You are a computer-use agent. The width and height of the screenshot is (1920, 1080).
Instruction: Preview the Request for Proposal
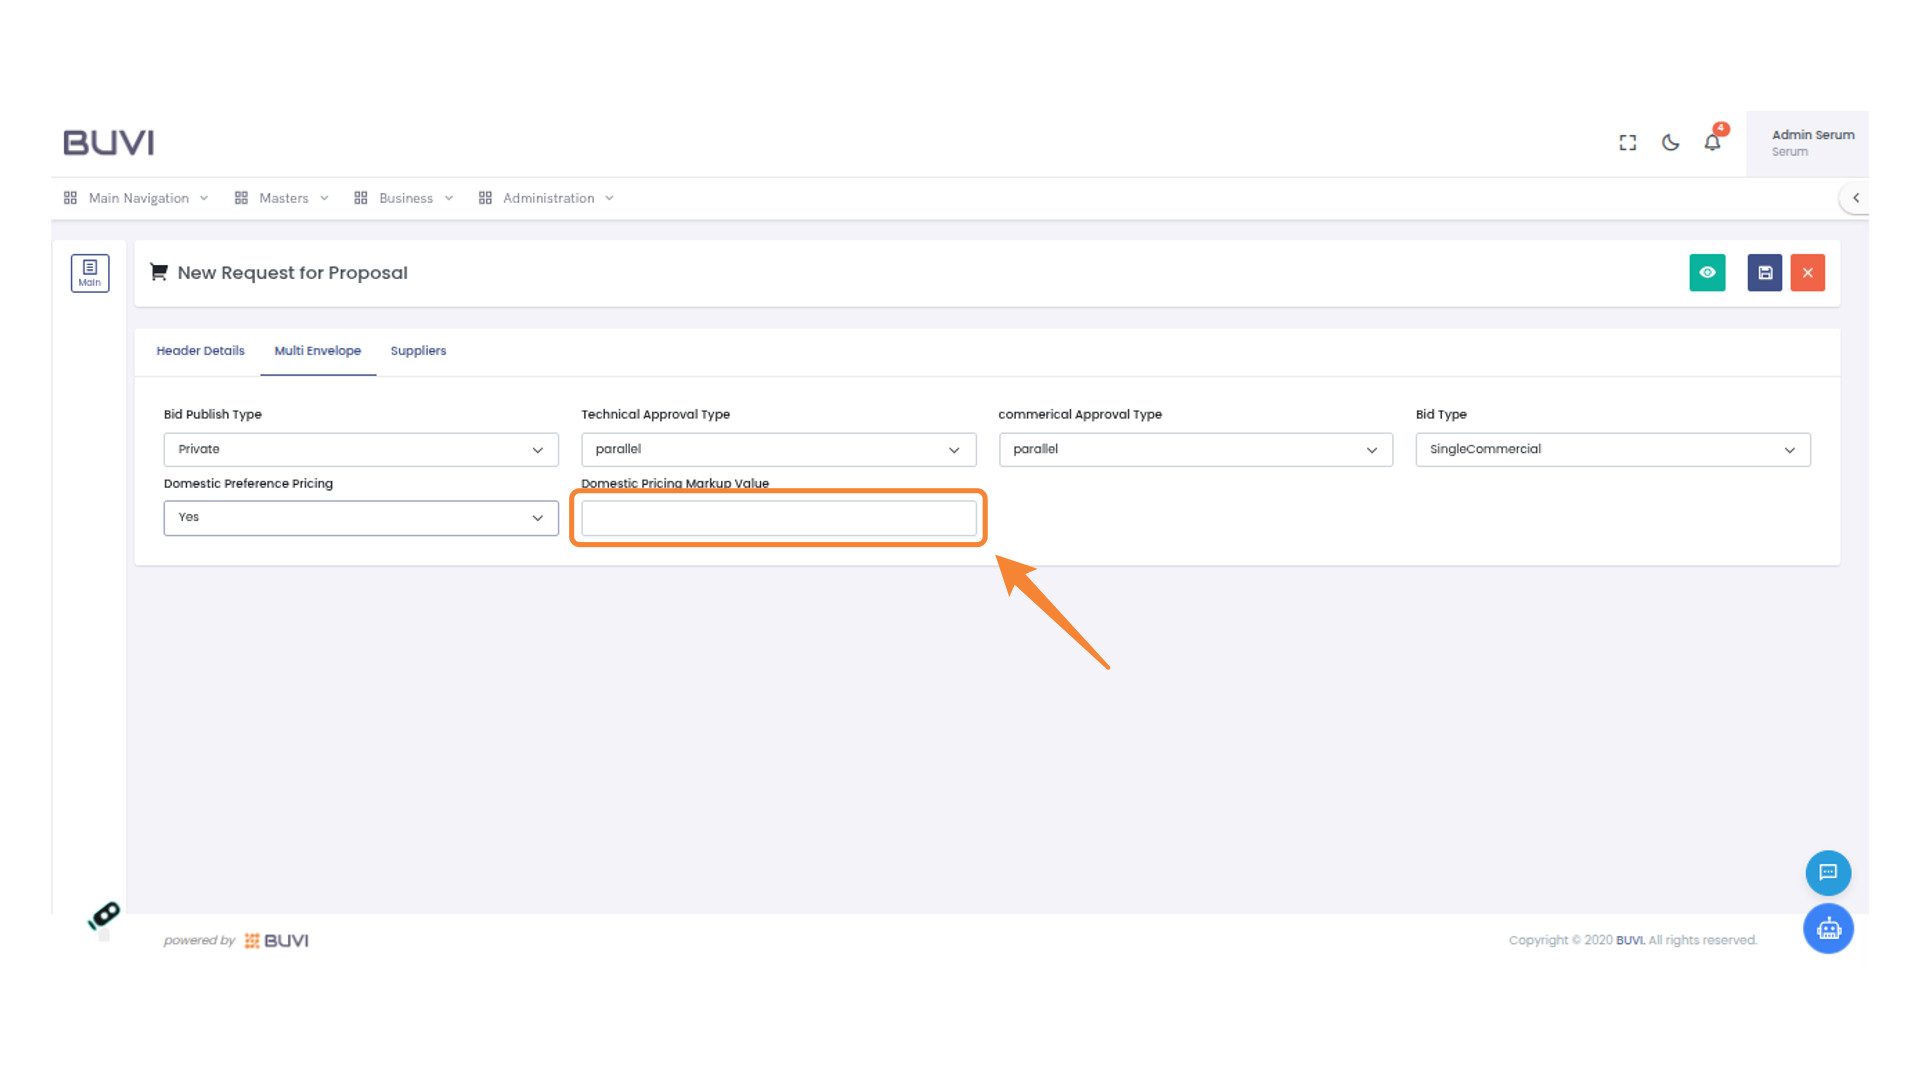[x=1707, y=272]
